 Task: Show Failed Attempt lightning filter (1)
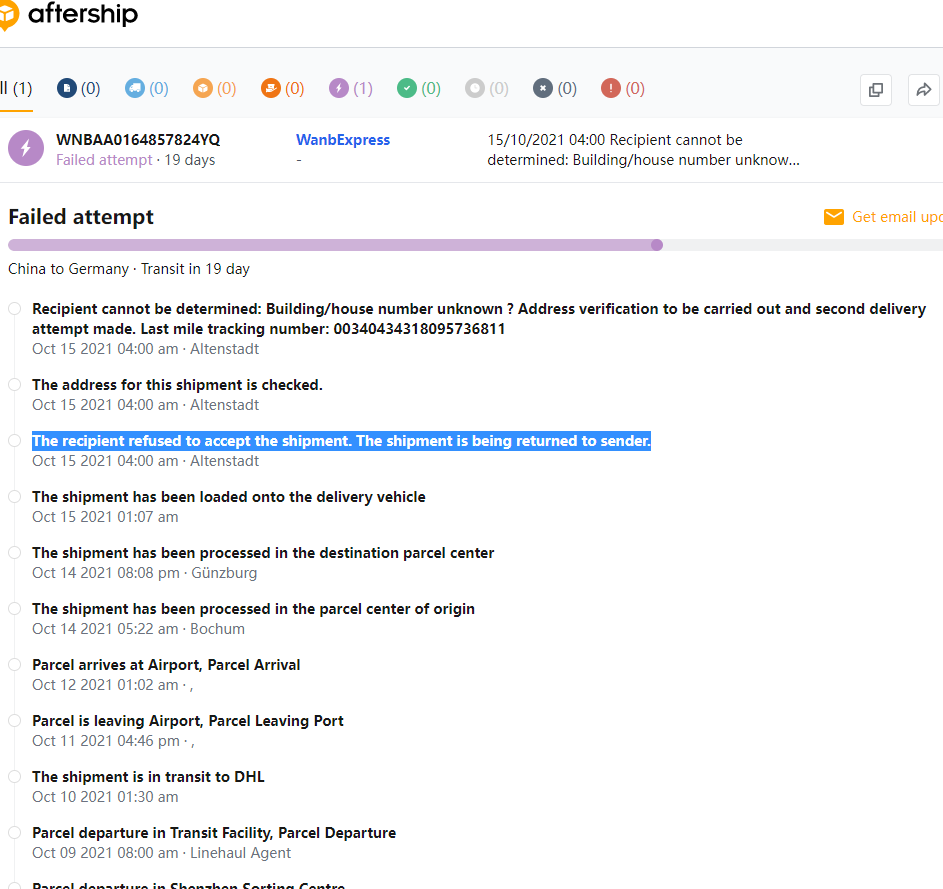click(x=350, y=88)
